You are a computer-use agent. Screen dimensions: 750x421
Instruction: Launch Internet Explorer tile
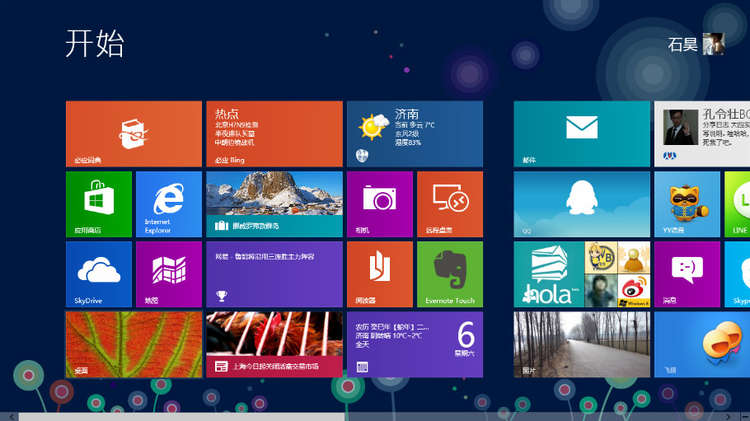[169, 204]
